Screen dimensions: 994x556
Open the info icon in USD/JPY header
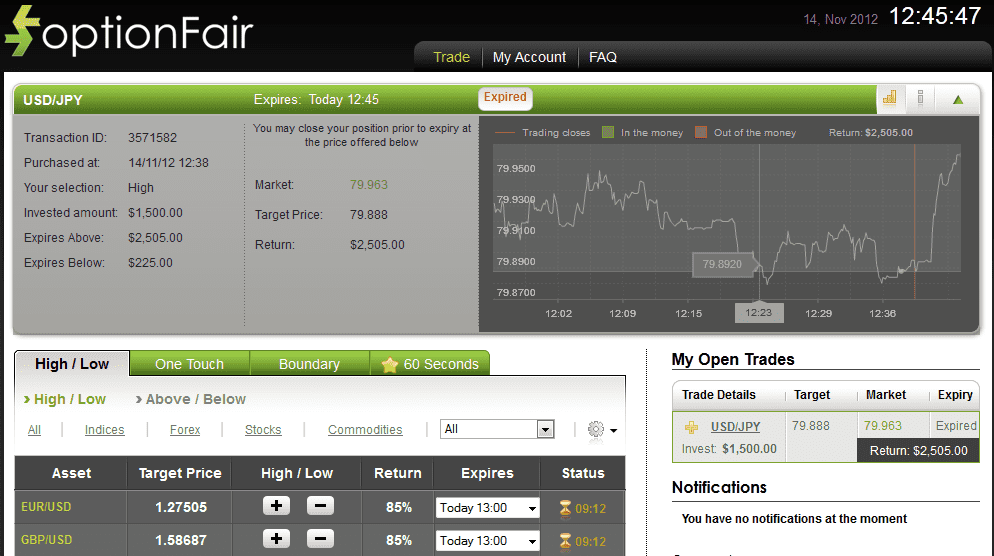[x=920, y=98]
